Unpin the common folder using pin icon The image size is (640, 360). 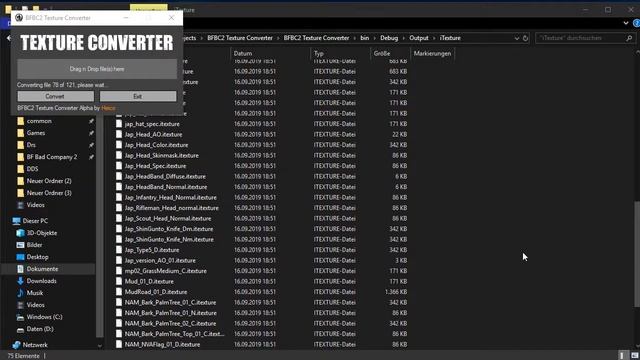(x=91, y=121)
